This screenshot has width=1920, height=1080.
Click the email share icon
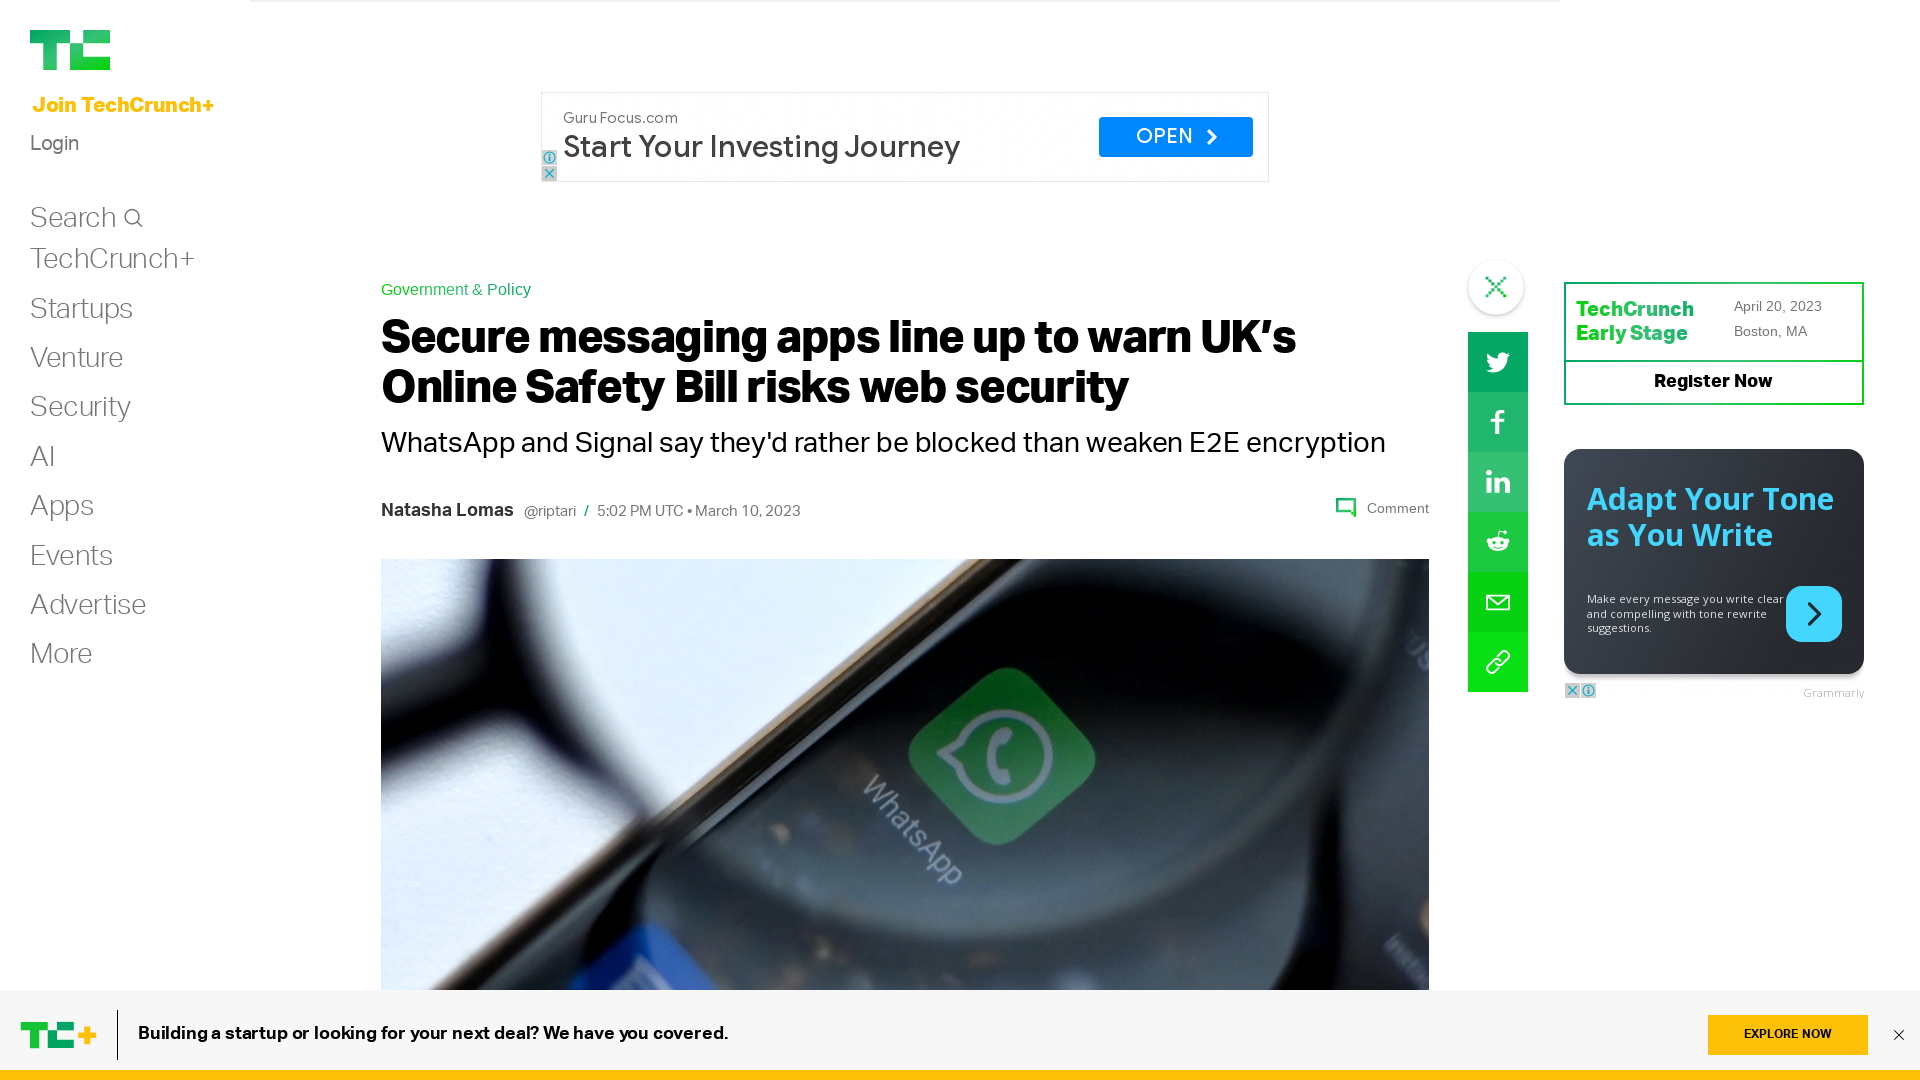pos(1498,601)
